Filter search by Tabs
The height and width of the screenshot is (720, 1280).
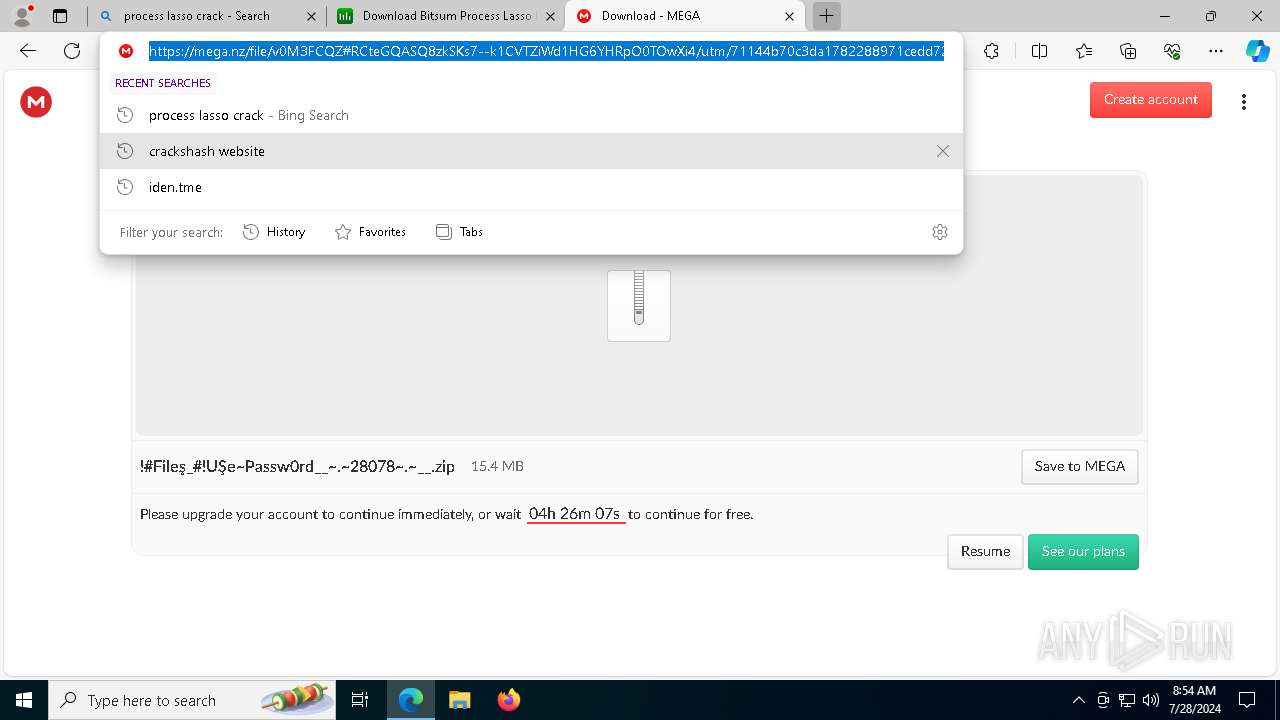tap(459, 232)
